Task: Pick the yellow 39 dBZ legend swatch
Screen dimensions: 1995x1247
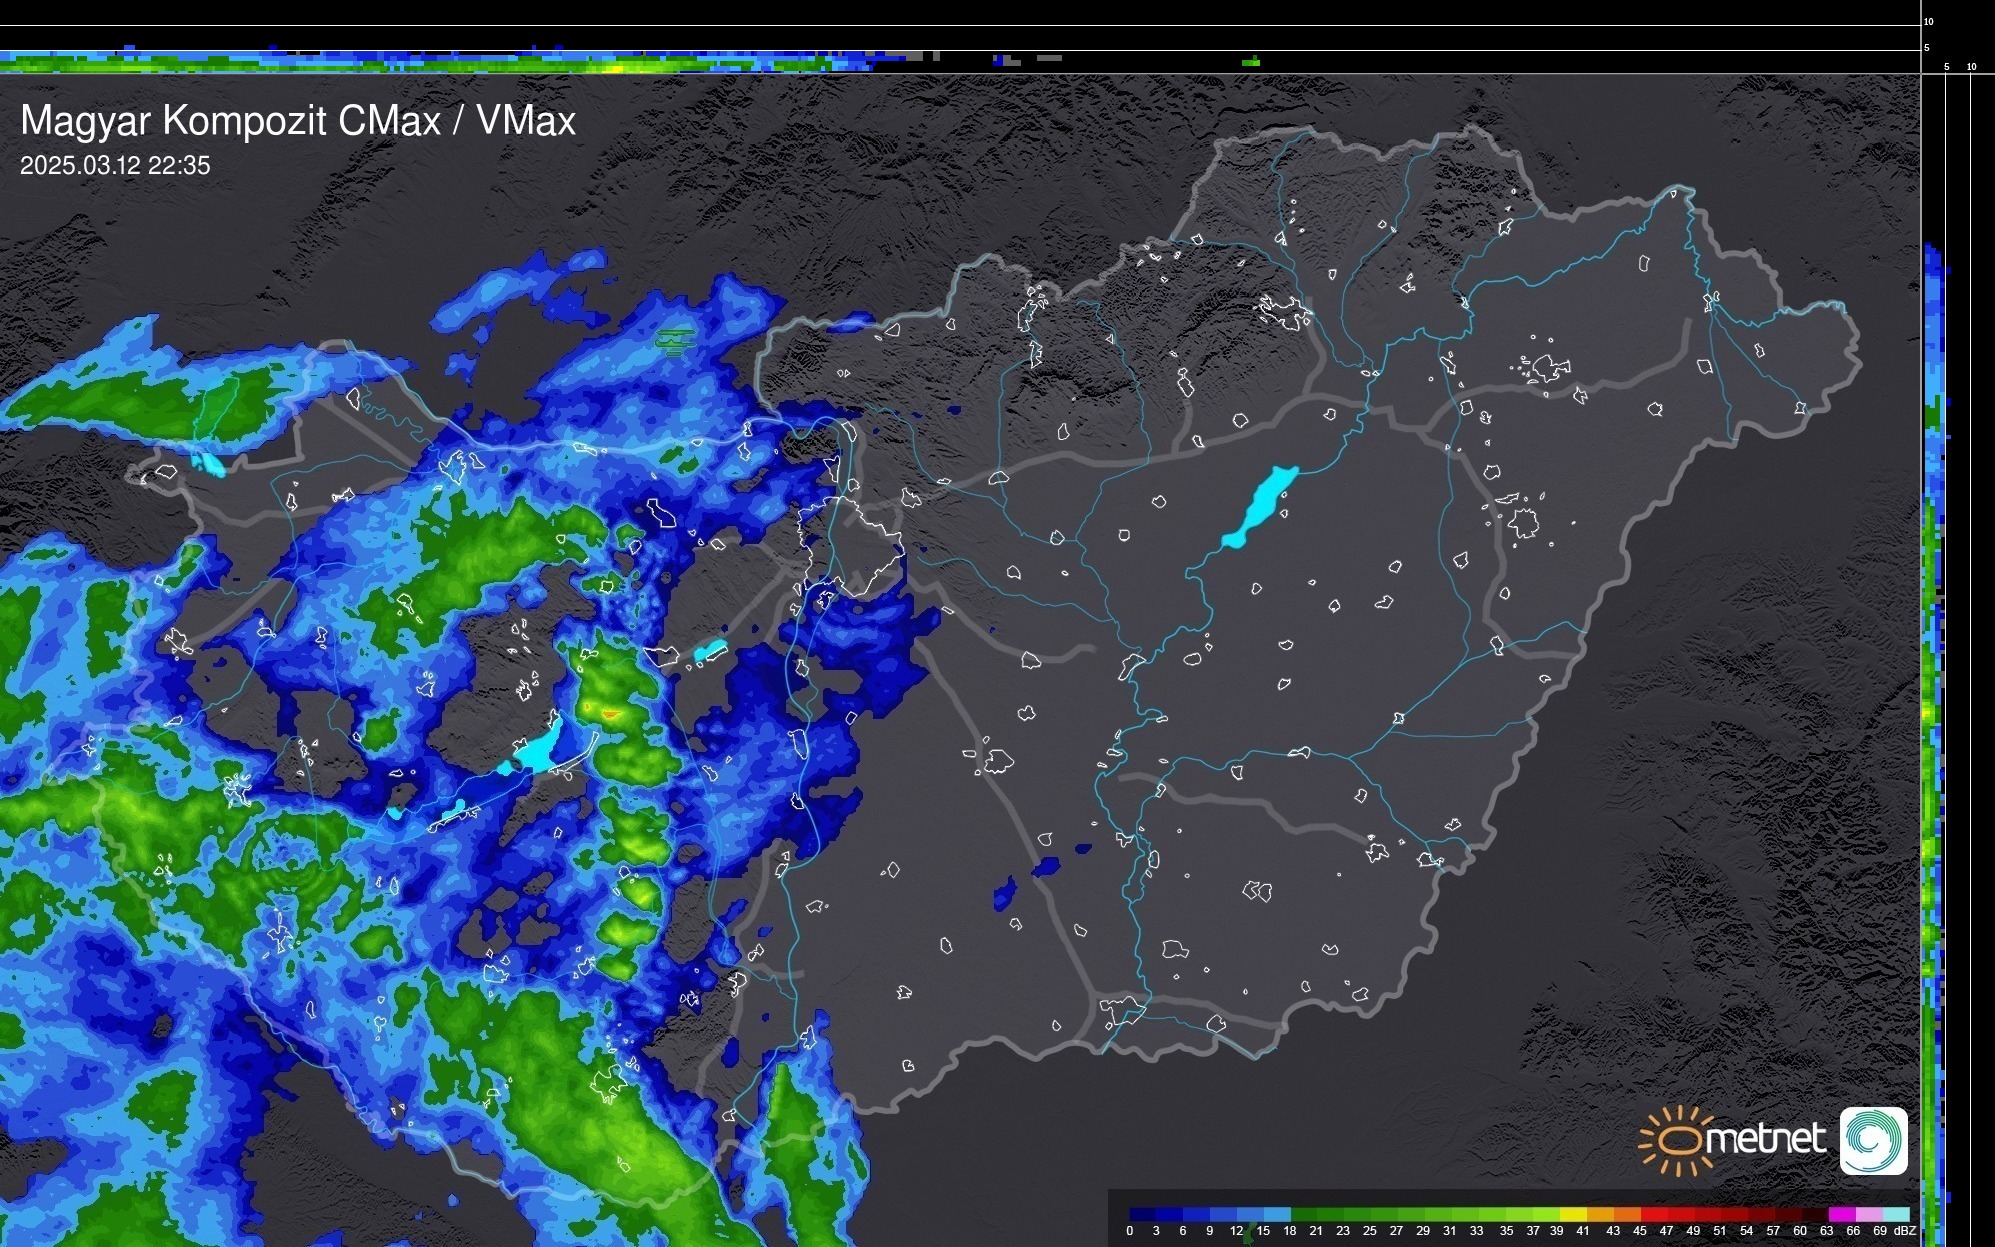Action: [x=1573, y=1214]
